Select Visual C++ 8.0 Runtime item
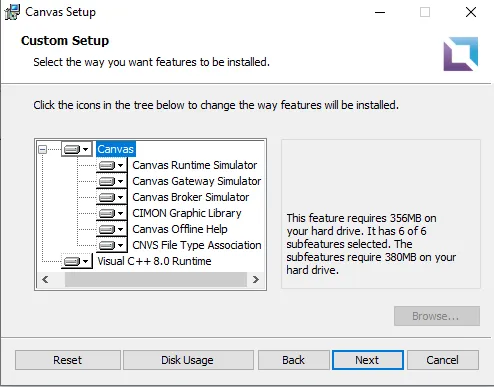This screenshot has height=387, width=494. 154,261
